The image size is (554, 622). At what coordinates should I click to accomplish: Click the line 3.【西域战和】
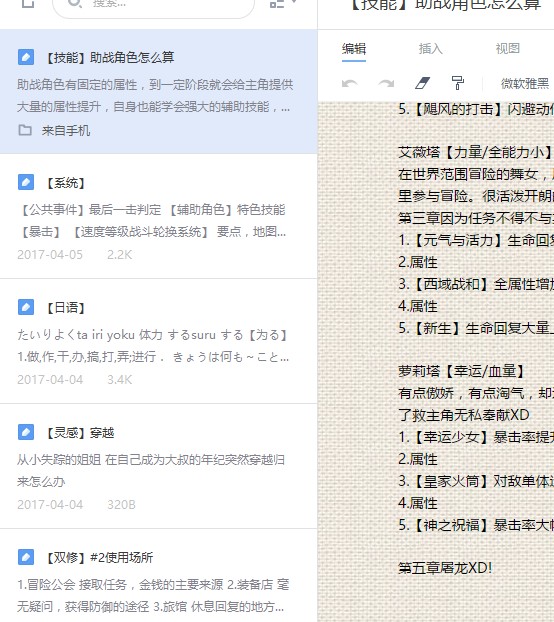click(476, 284)
